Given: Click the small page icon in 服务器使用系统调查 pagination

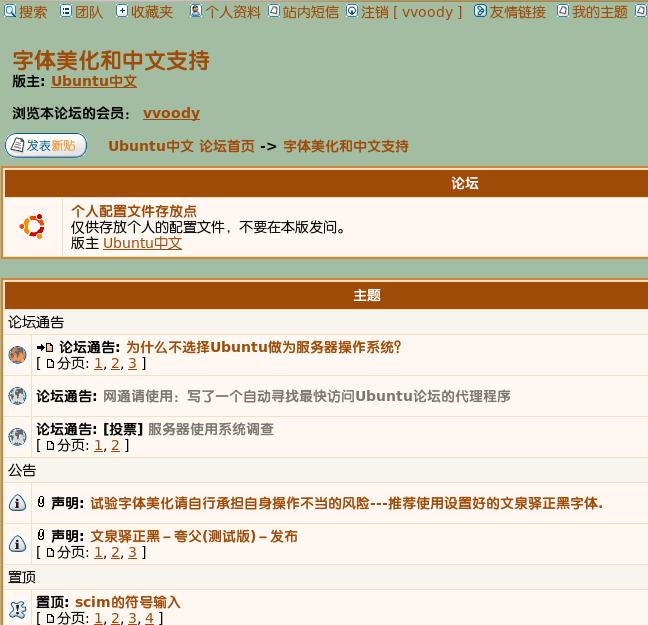Looking at the screenshot, I should [x=50, y=446].
